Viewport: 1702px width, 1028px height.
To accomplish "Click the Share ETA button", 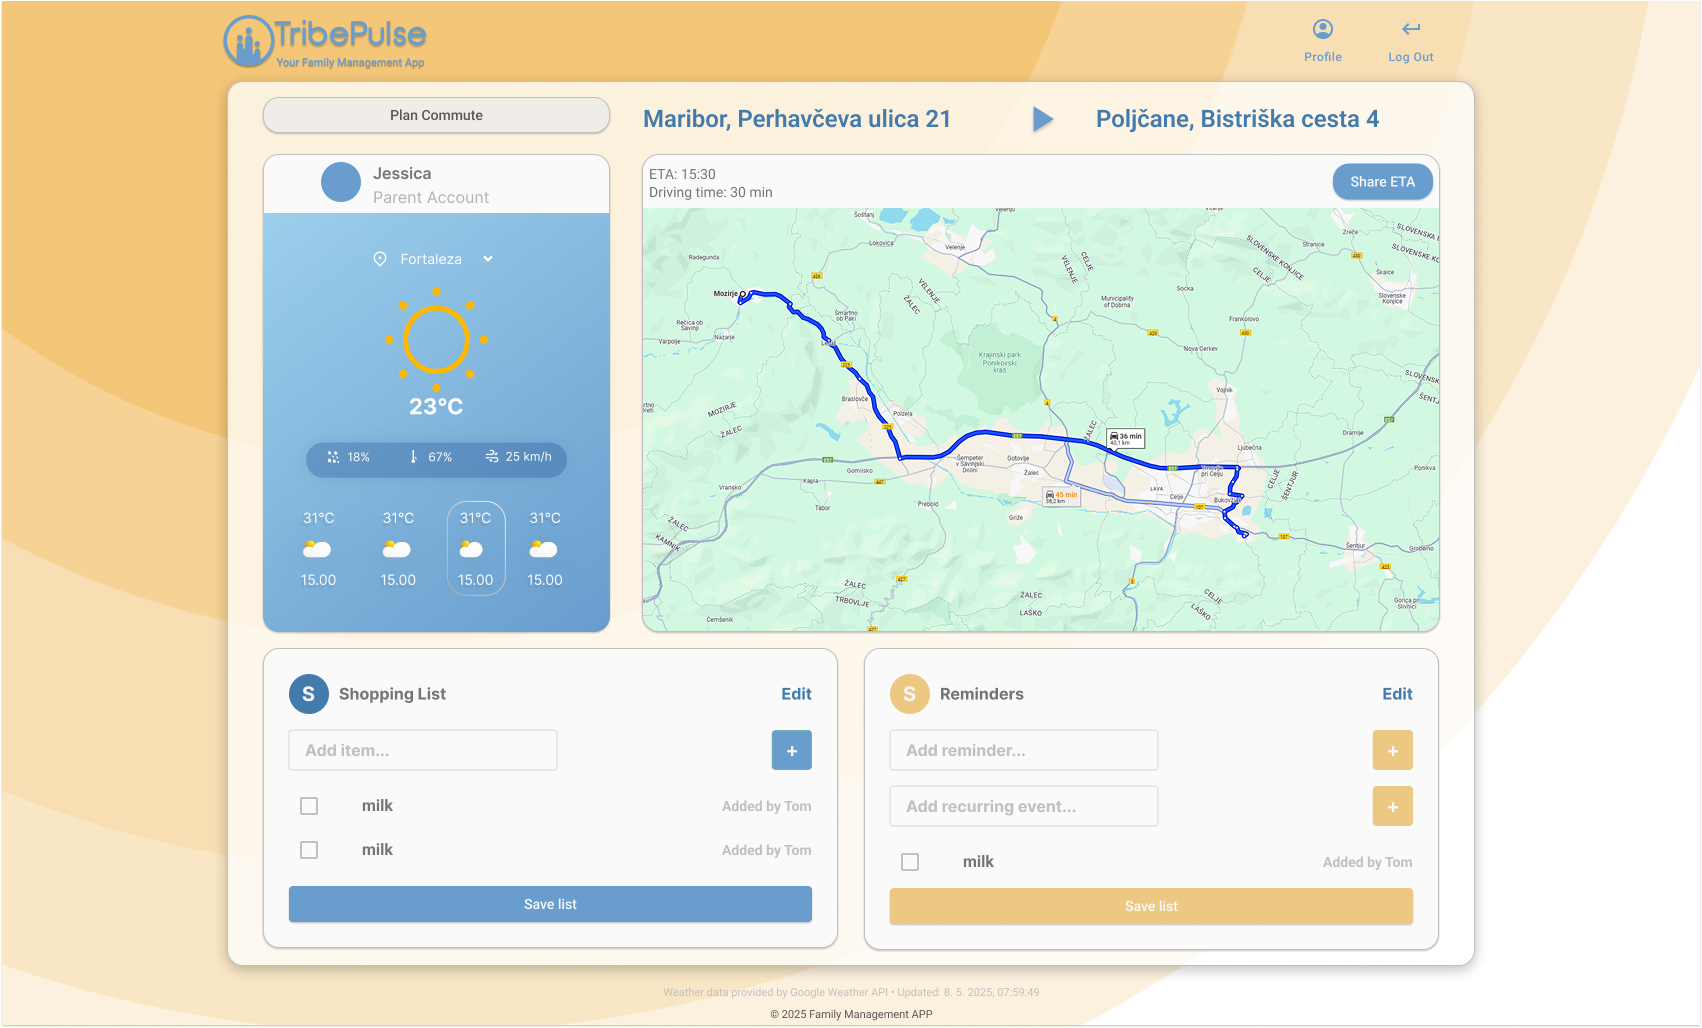I will point(1382,181).
